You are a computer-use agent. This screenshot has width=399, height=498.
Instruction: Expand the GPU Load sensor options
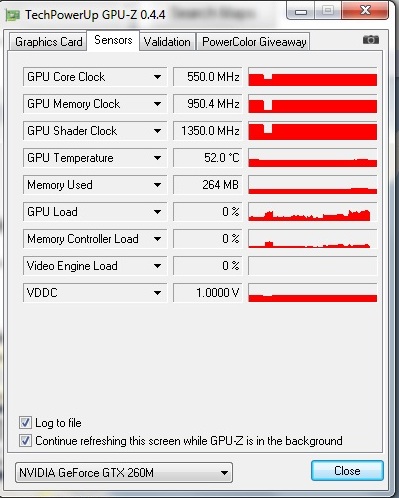pos(157,212)
